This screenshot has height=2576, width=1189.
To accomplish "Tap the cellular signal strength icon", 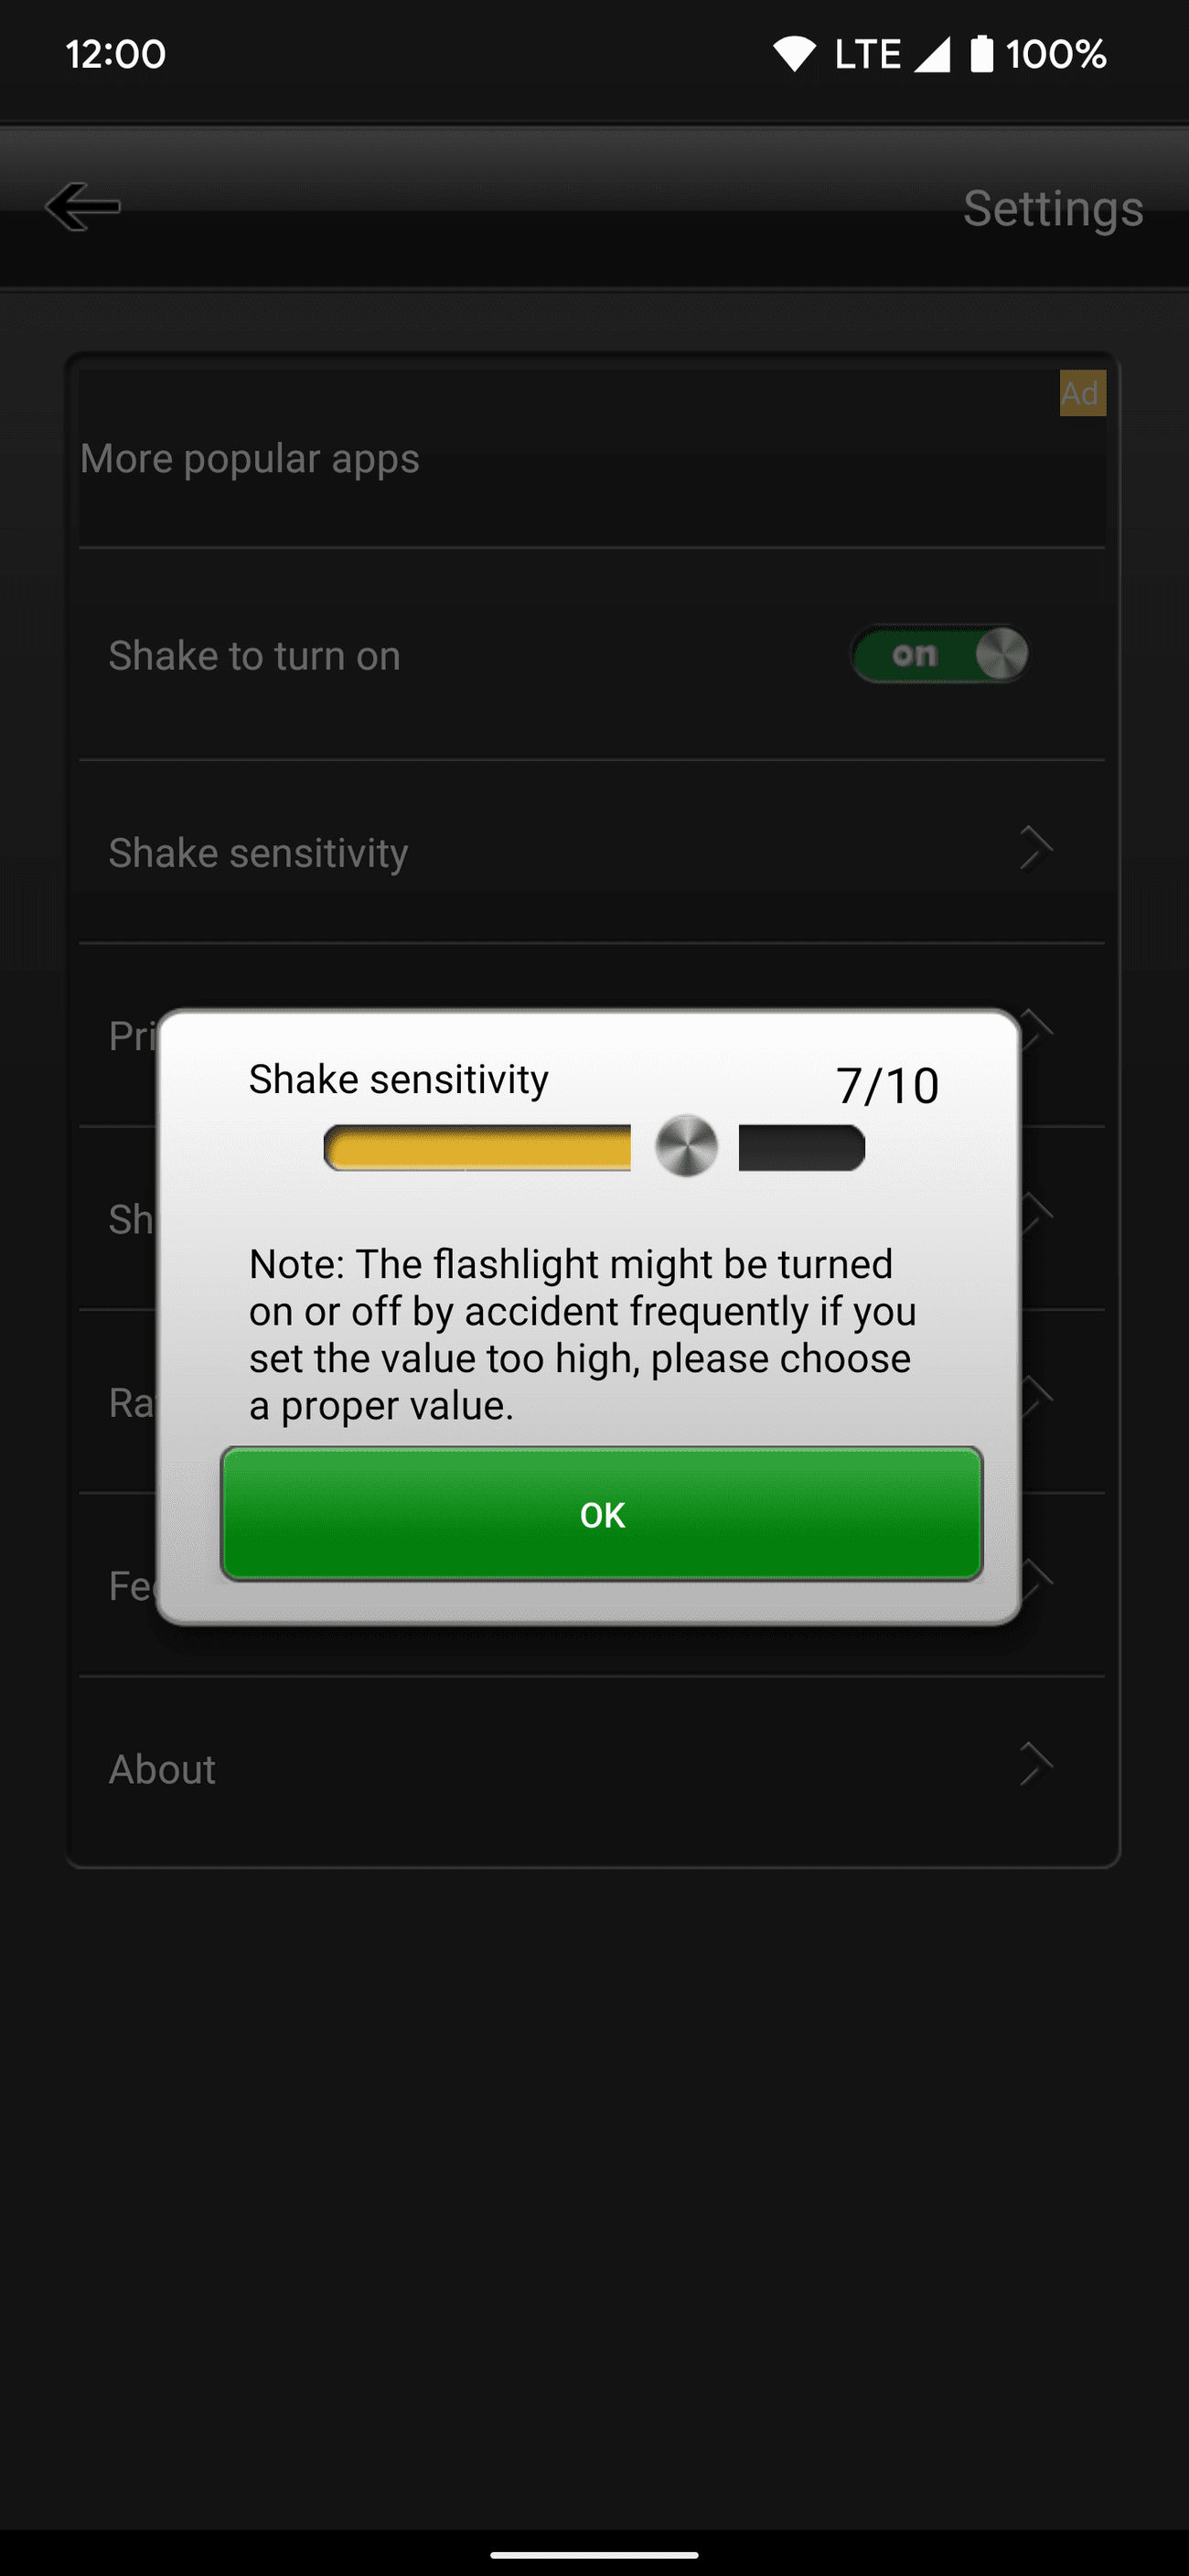I will pos(932,54).
